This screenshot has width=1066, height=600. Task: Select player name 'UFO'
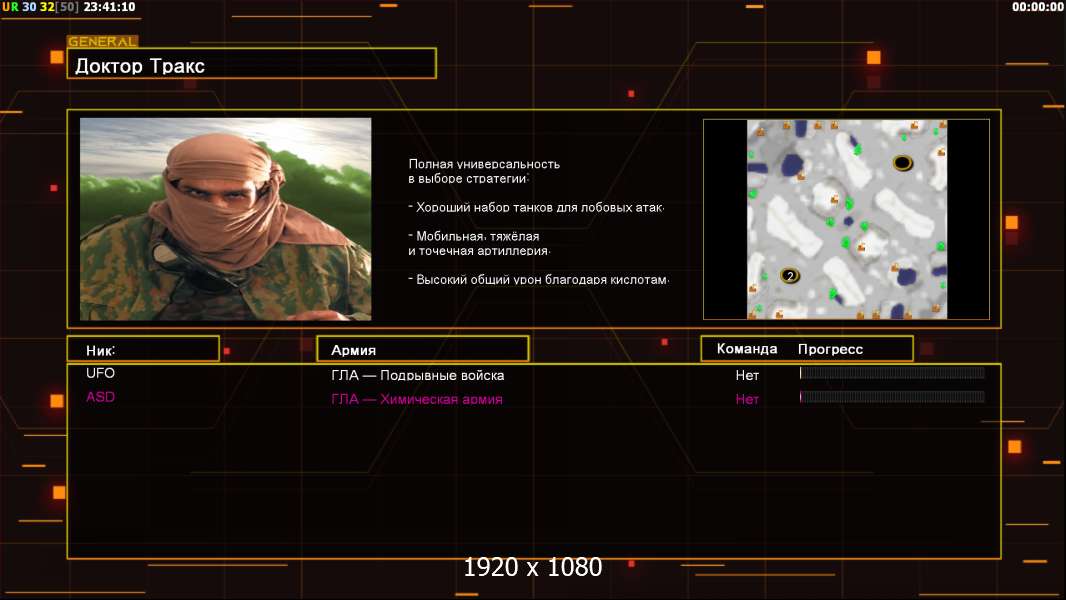click(x=100, y=373)
